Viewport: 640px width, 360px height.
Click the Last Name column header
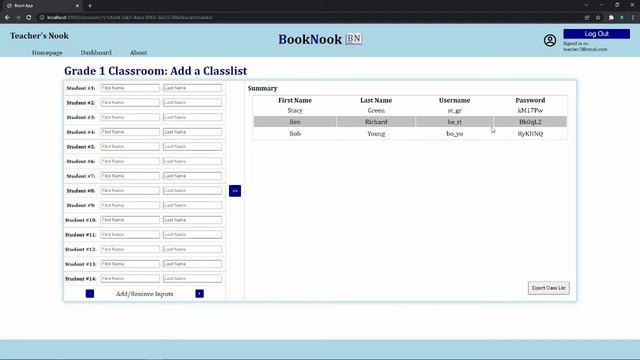(x=376, y=100)
